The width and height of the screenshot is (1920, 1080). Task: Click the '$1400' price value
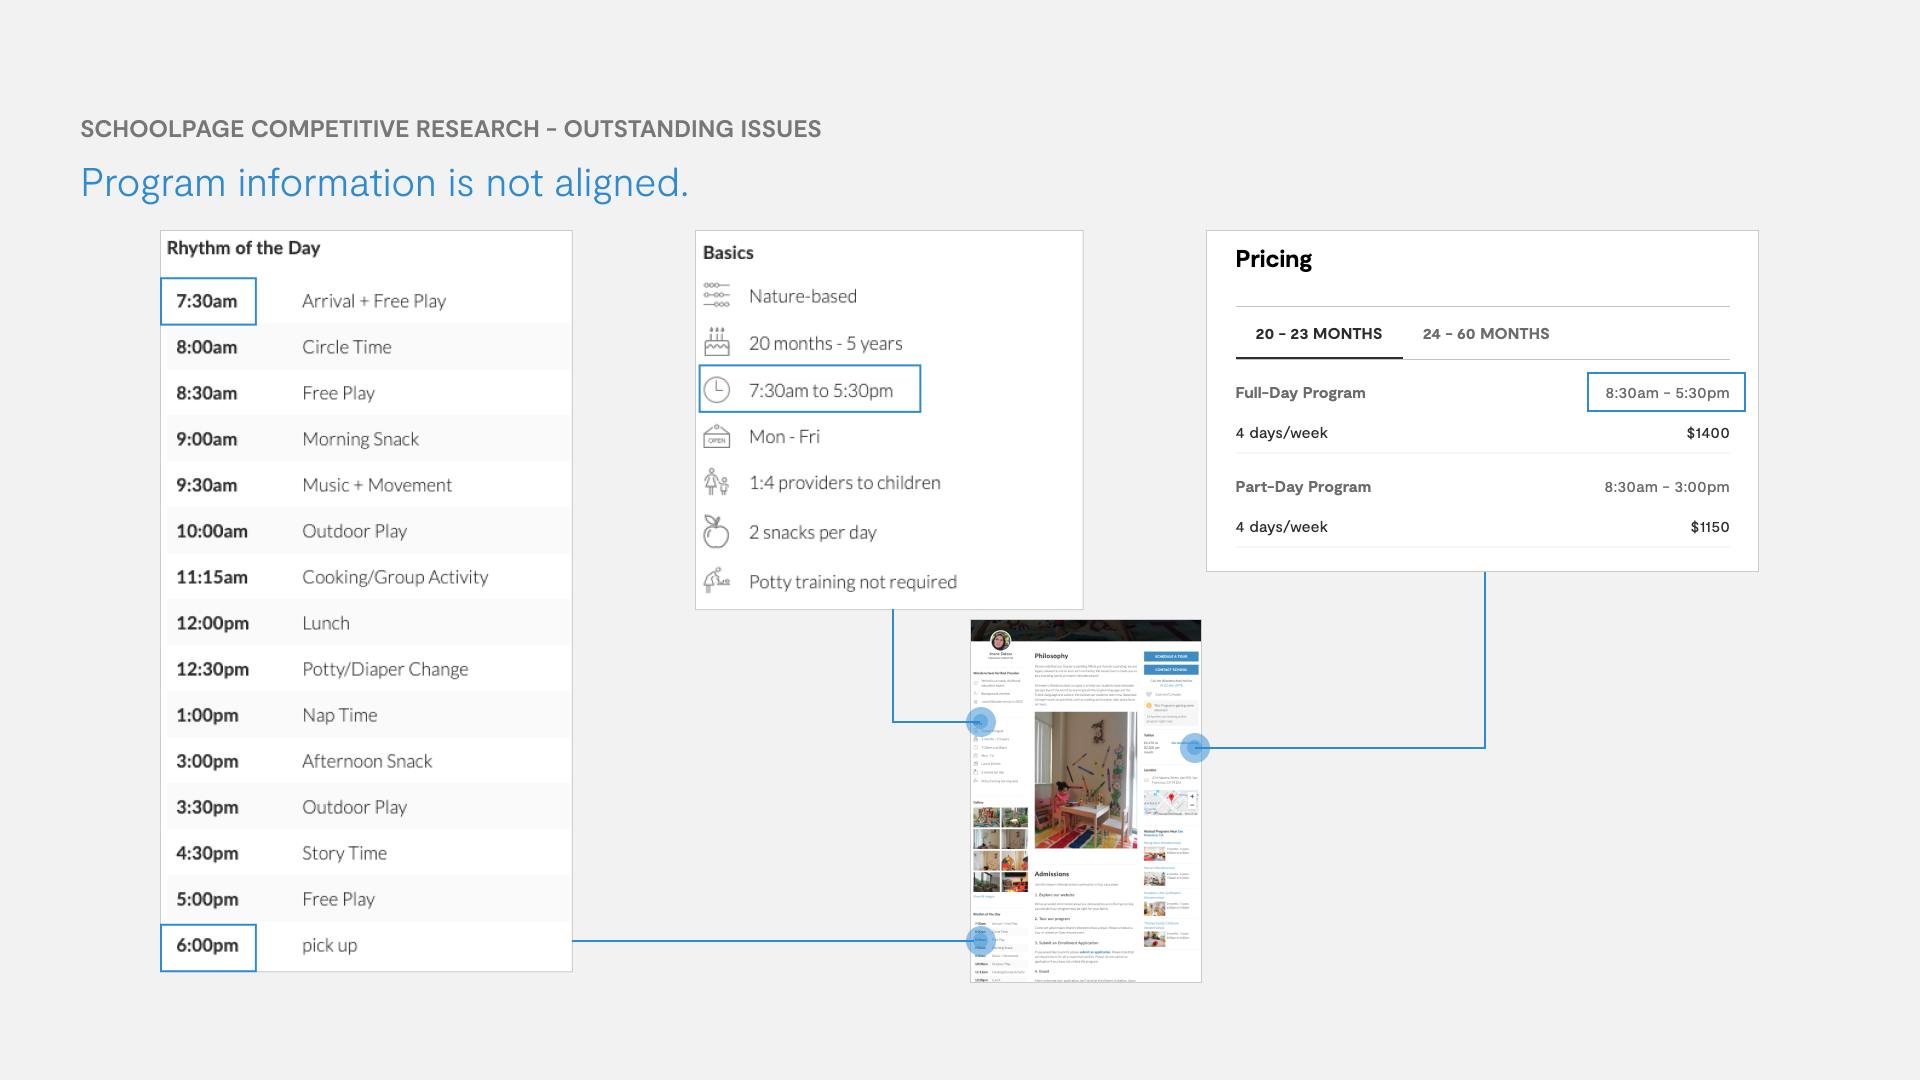coord(1708,433)
